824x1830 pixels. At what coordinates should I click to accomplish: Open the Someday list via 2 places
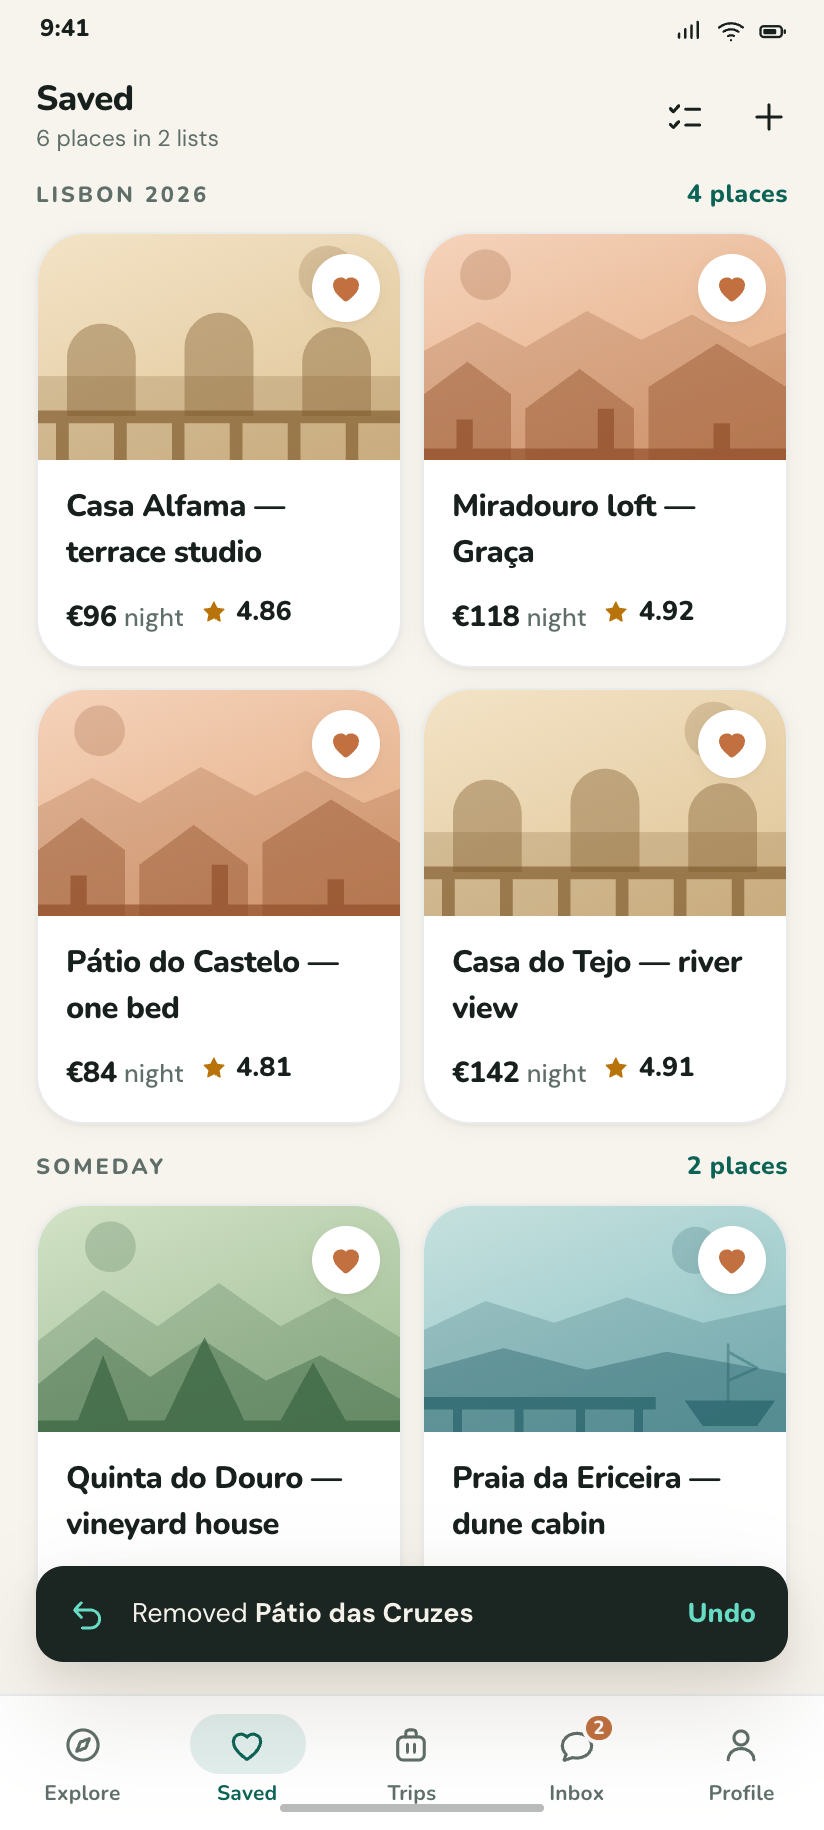point(737,1166)
